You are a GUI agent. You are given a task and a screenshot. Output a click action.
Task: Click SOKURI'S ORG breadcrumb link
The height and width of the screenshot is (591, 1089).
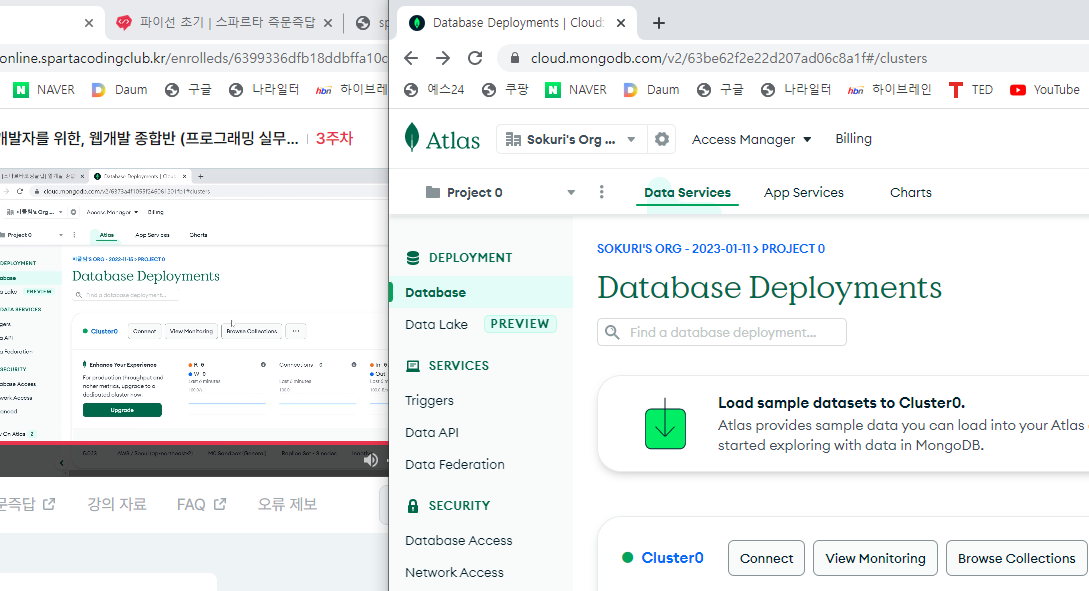674,249
